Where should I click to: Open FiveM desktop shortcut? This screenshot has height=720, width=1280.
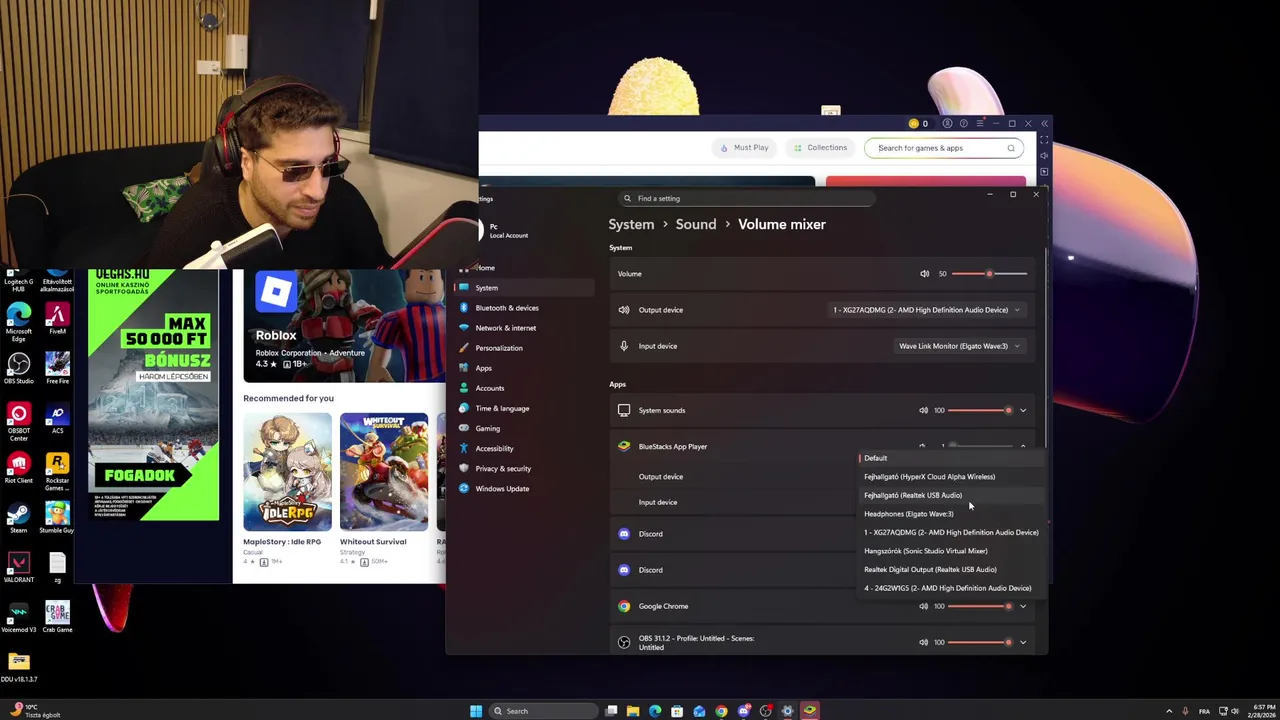(57, 320)
